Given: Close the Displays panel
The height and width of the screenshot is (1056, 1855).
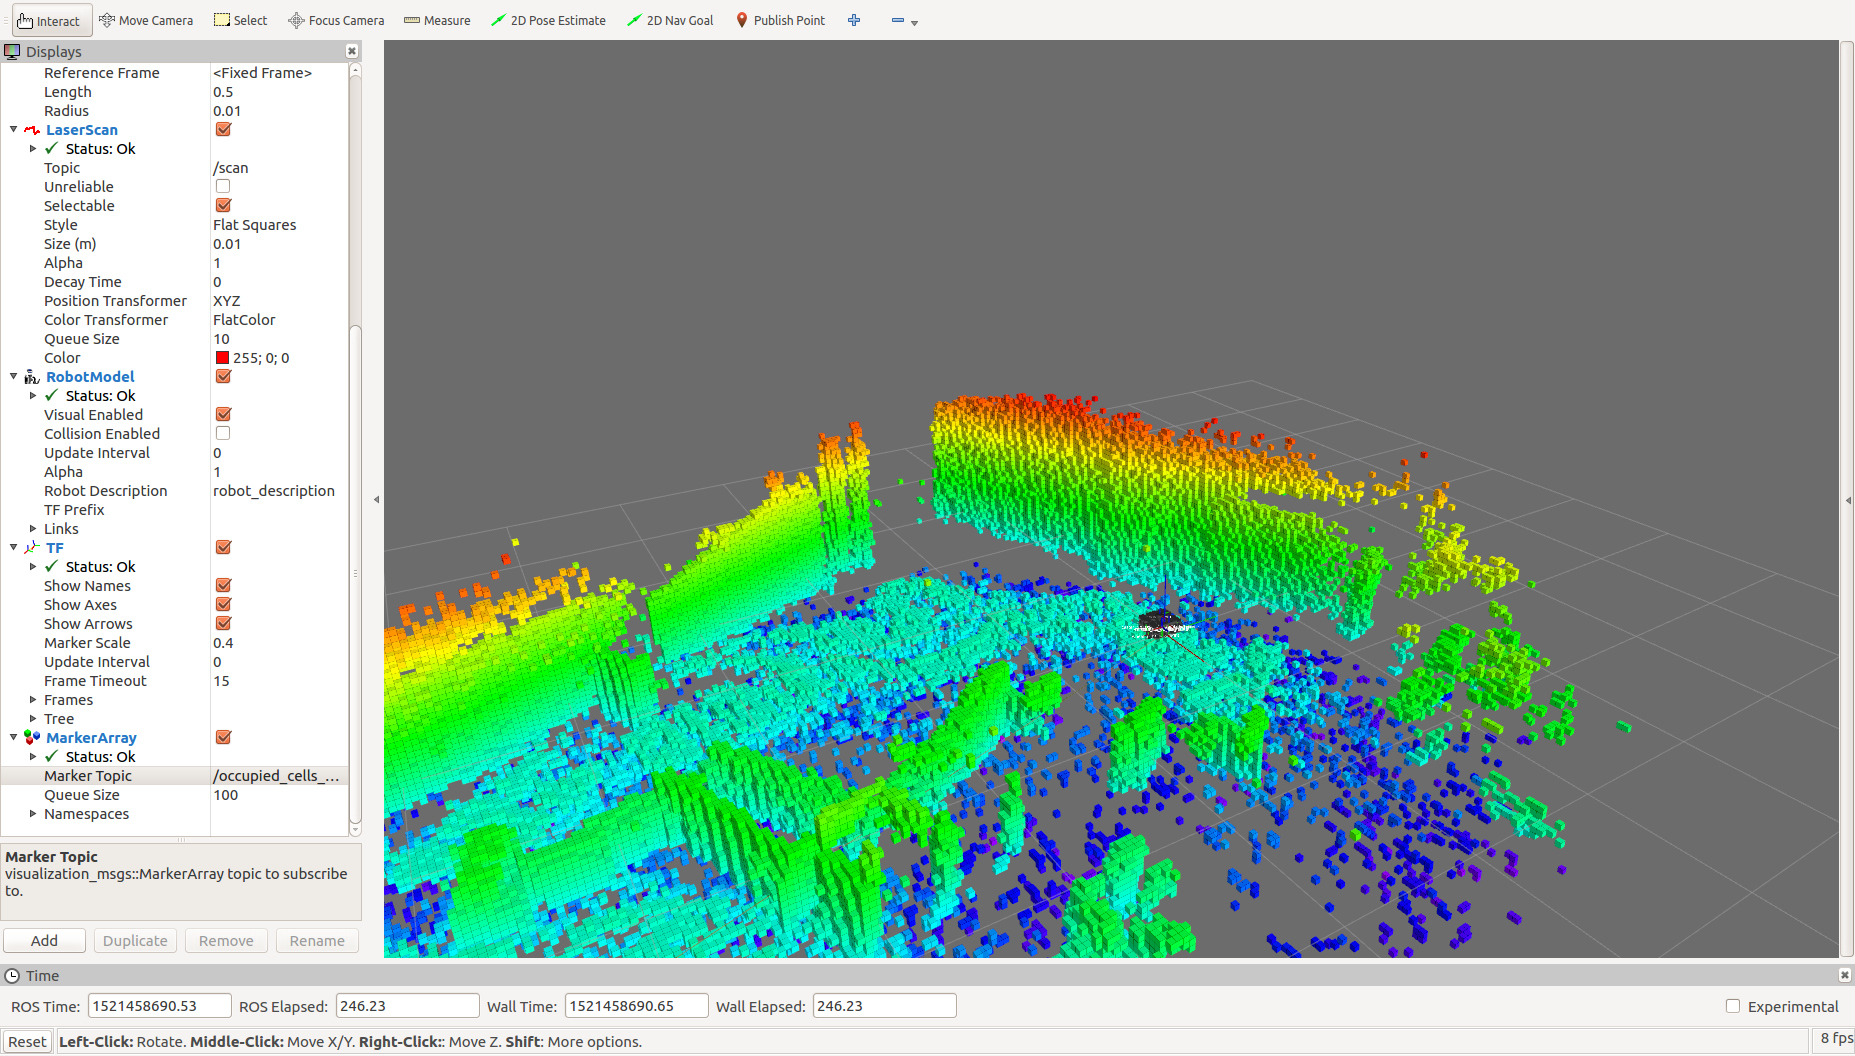Looking at the screenshot, I should click(352, 51).
